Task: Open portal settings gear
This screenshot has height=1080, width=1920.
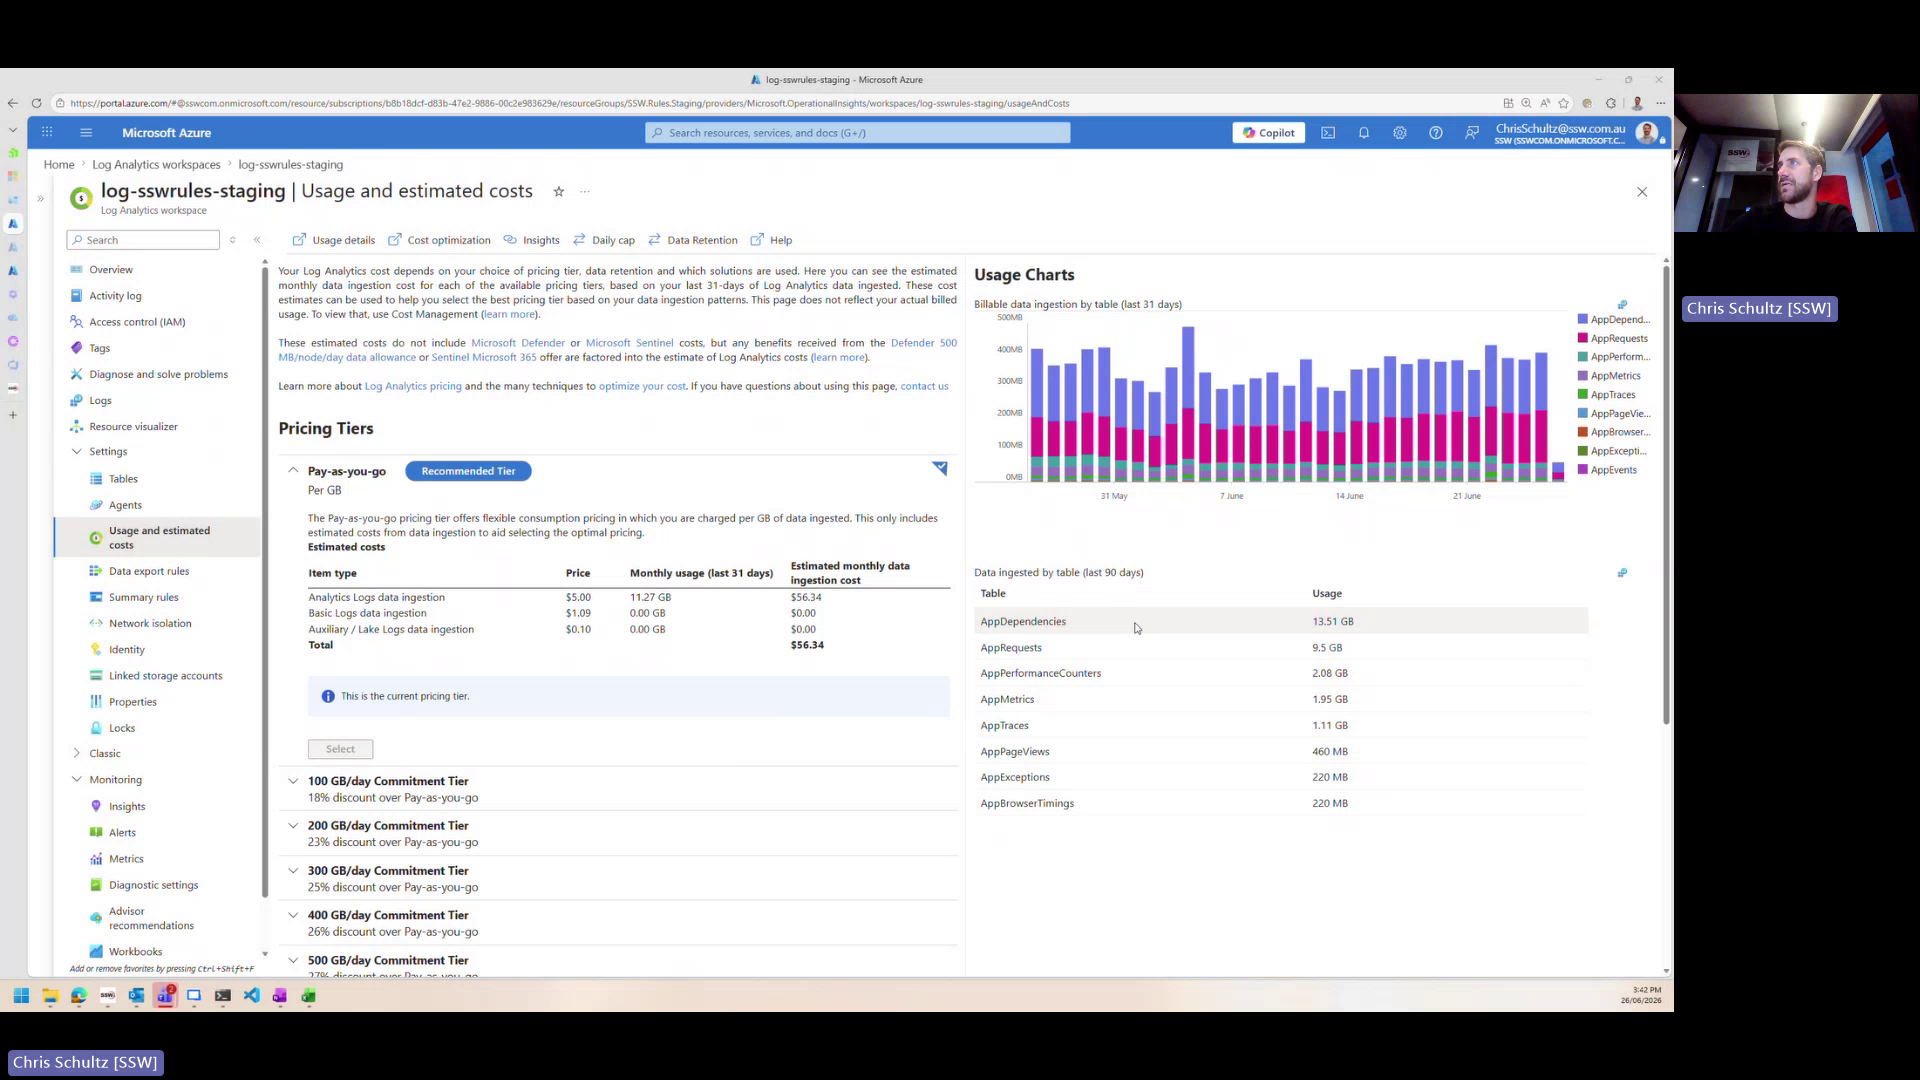Action: click(x=1400, y=132)
